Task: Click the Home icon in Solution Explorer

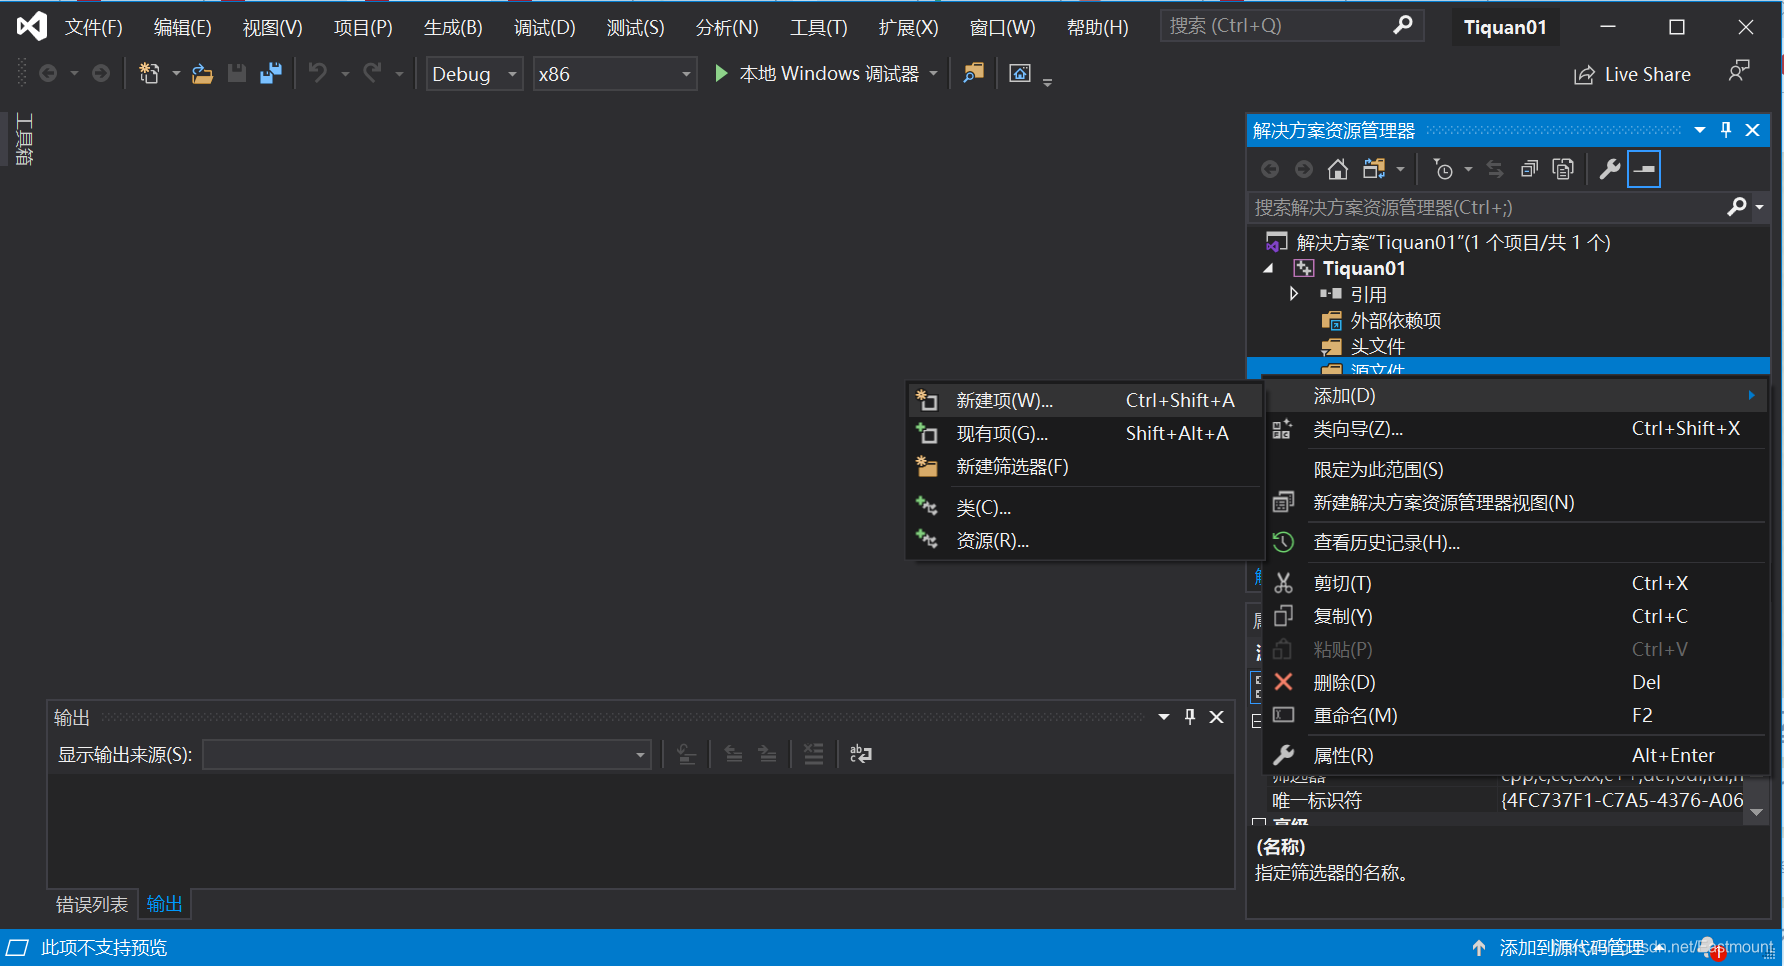Action: point(1338,168)
